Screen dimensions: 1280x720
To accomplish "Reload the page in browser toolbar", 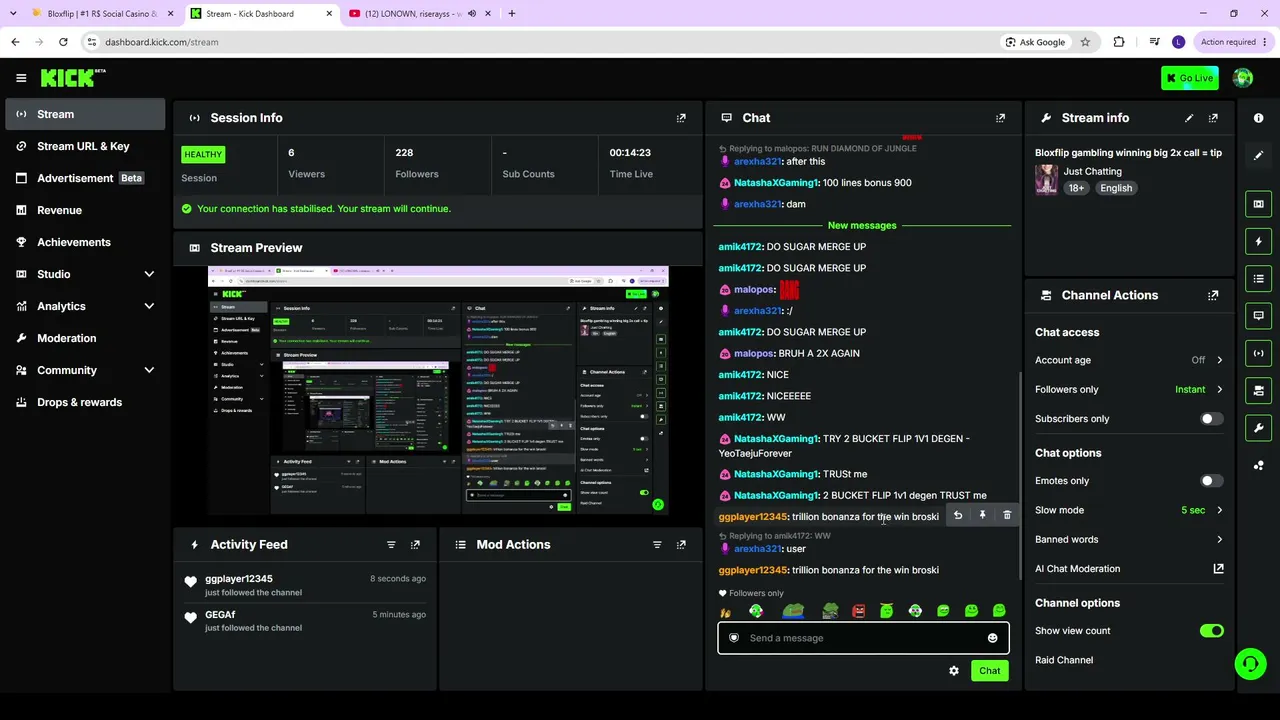I will point(63,42).
